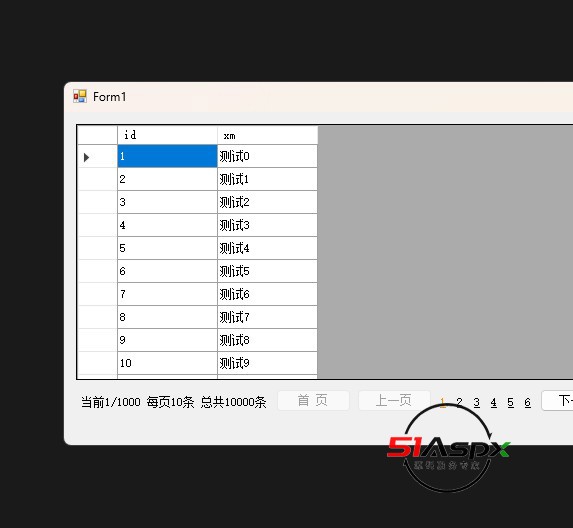Click the row header of row 3

pos(97,202)
